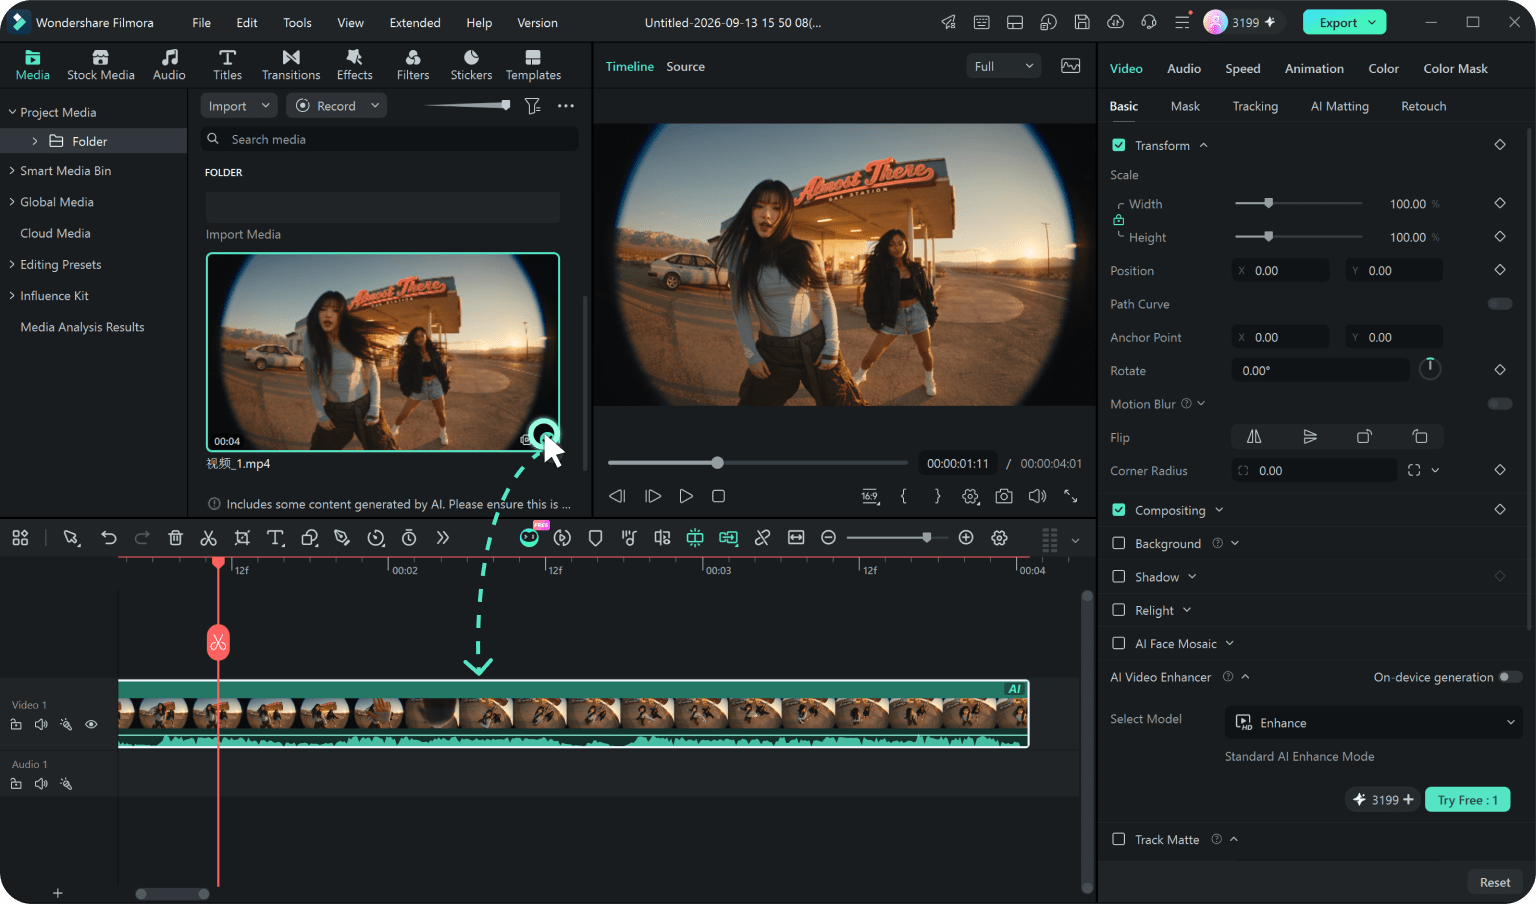The image size is (1536, 904).
Task: Click the filter icon in media panel
Action: pyautogui.click(x=533, y=106)
